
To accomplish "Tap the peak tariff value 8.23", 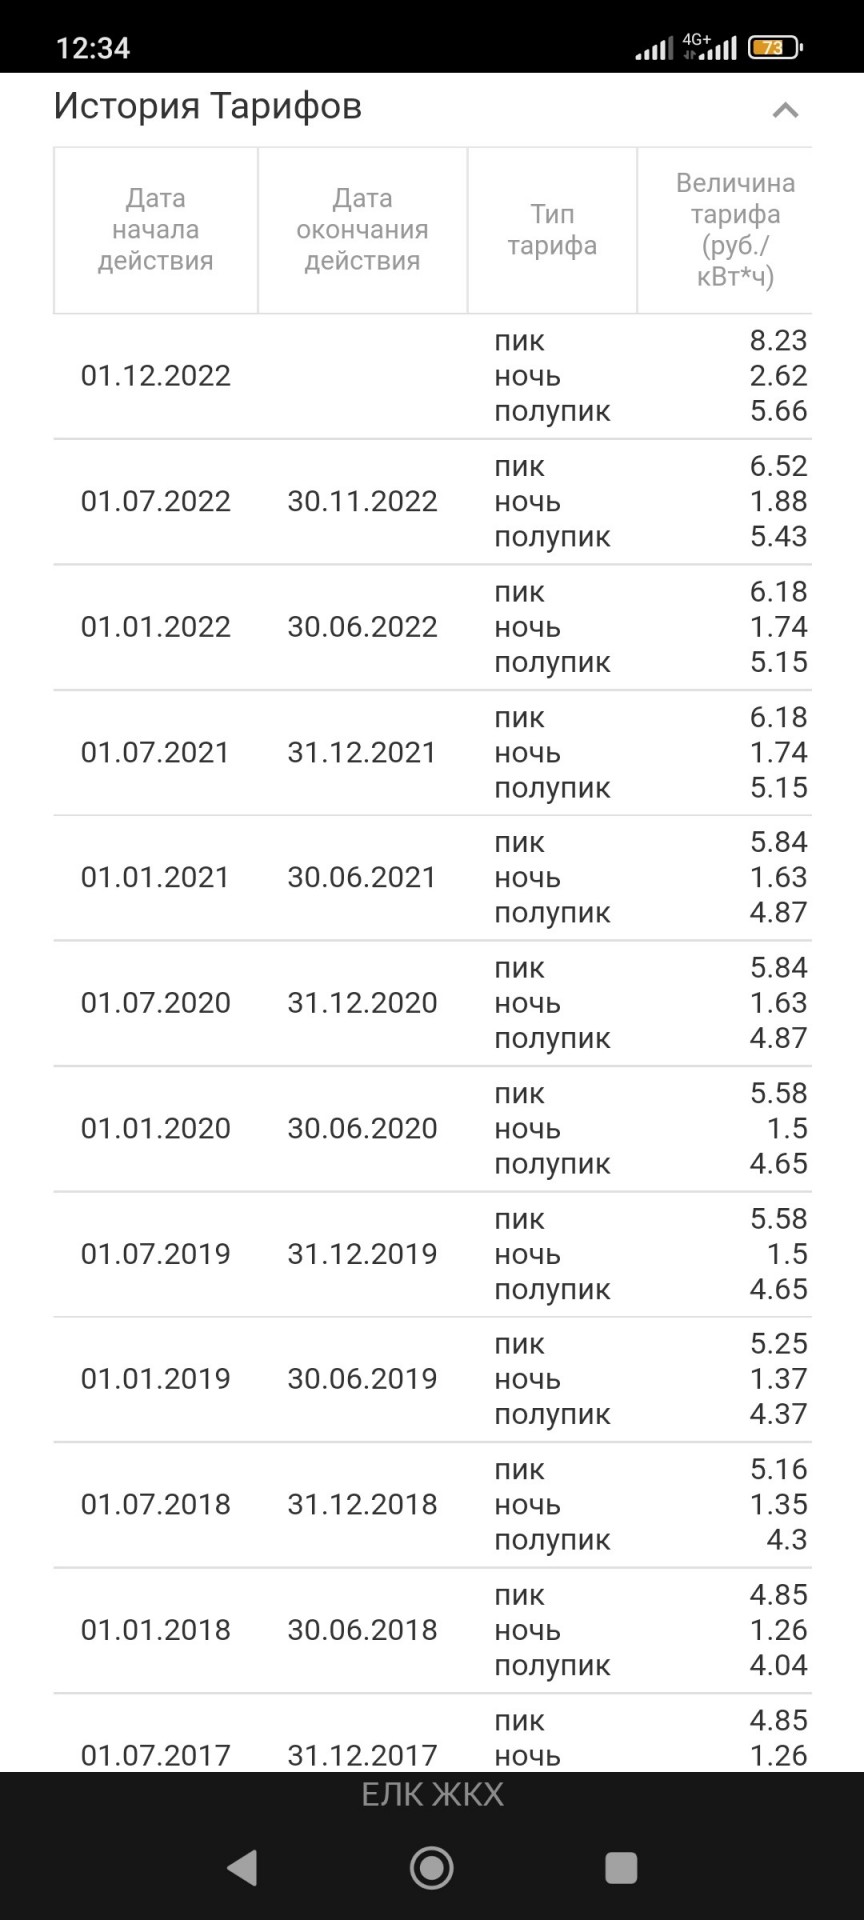I will (778, 341).
